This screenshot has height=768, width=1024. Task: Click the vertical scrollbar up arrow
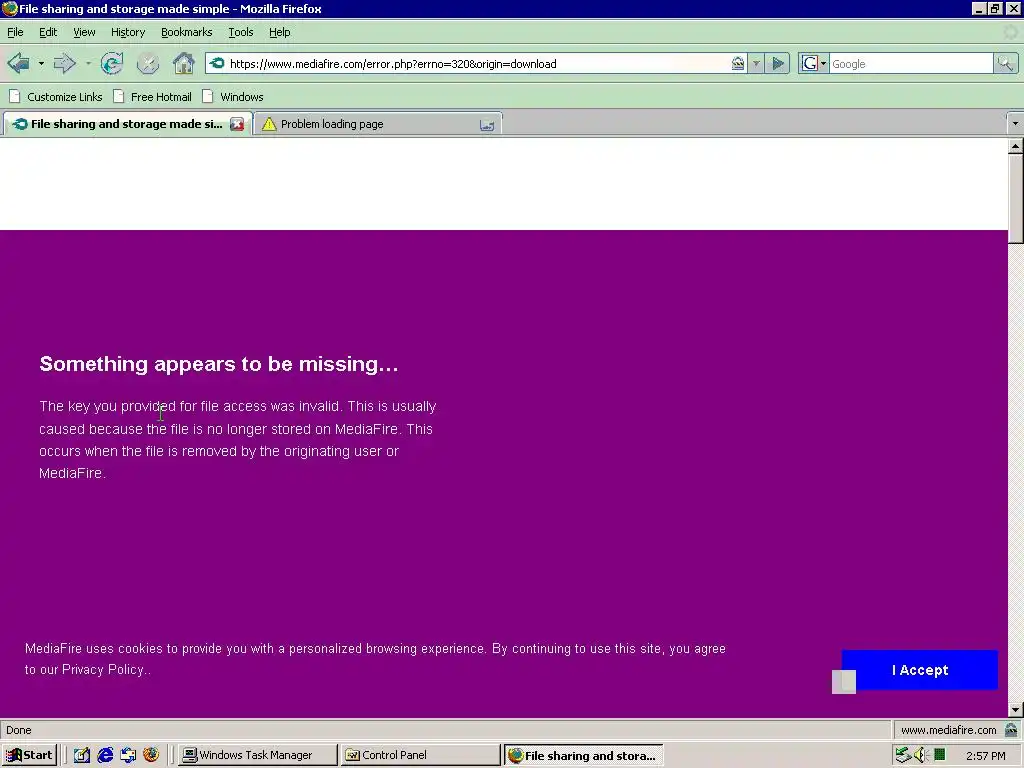coord(1015,146)
